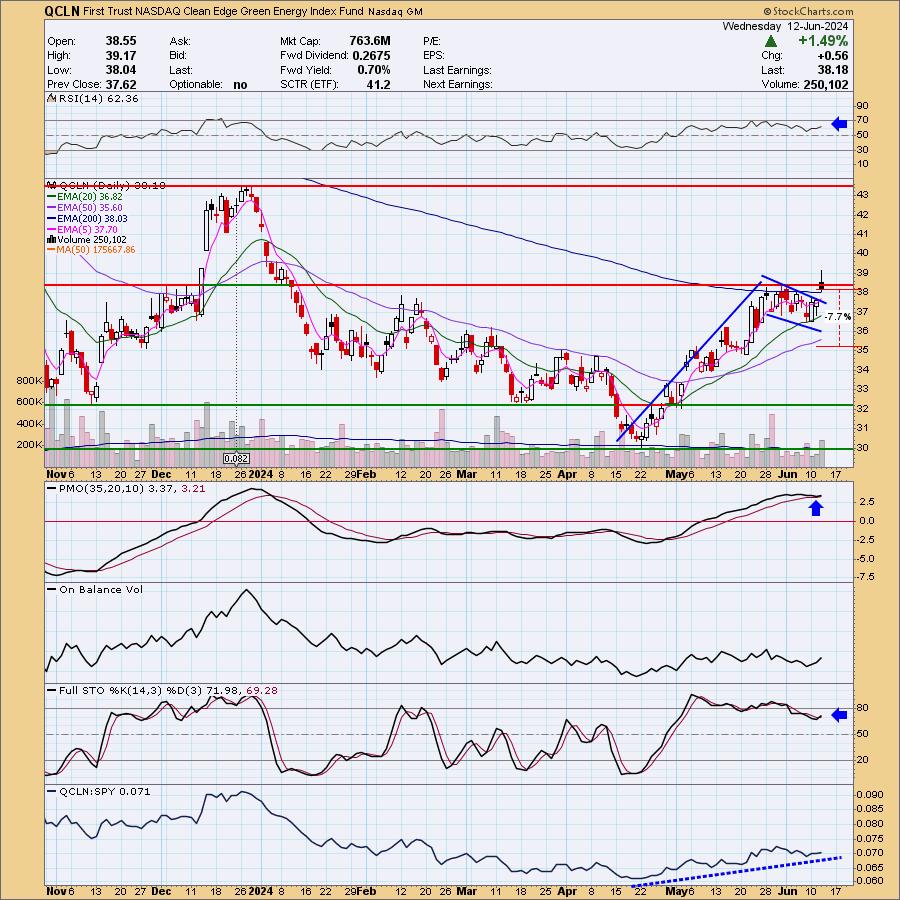
Task: Click the 0.090 ratio axis label
Action: [x=870, y=795]
